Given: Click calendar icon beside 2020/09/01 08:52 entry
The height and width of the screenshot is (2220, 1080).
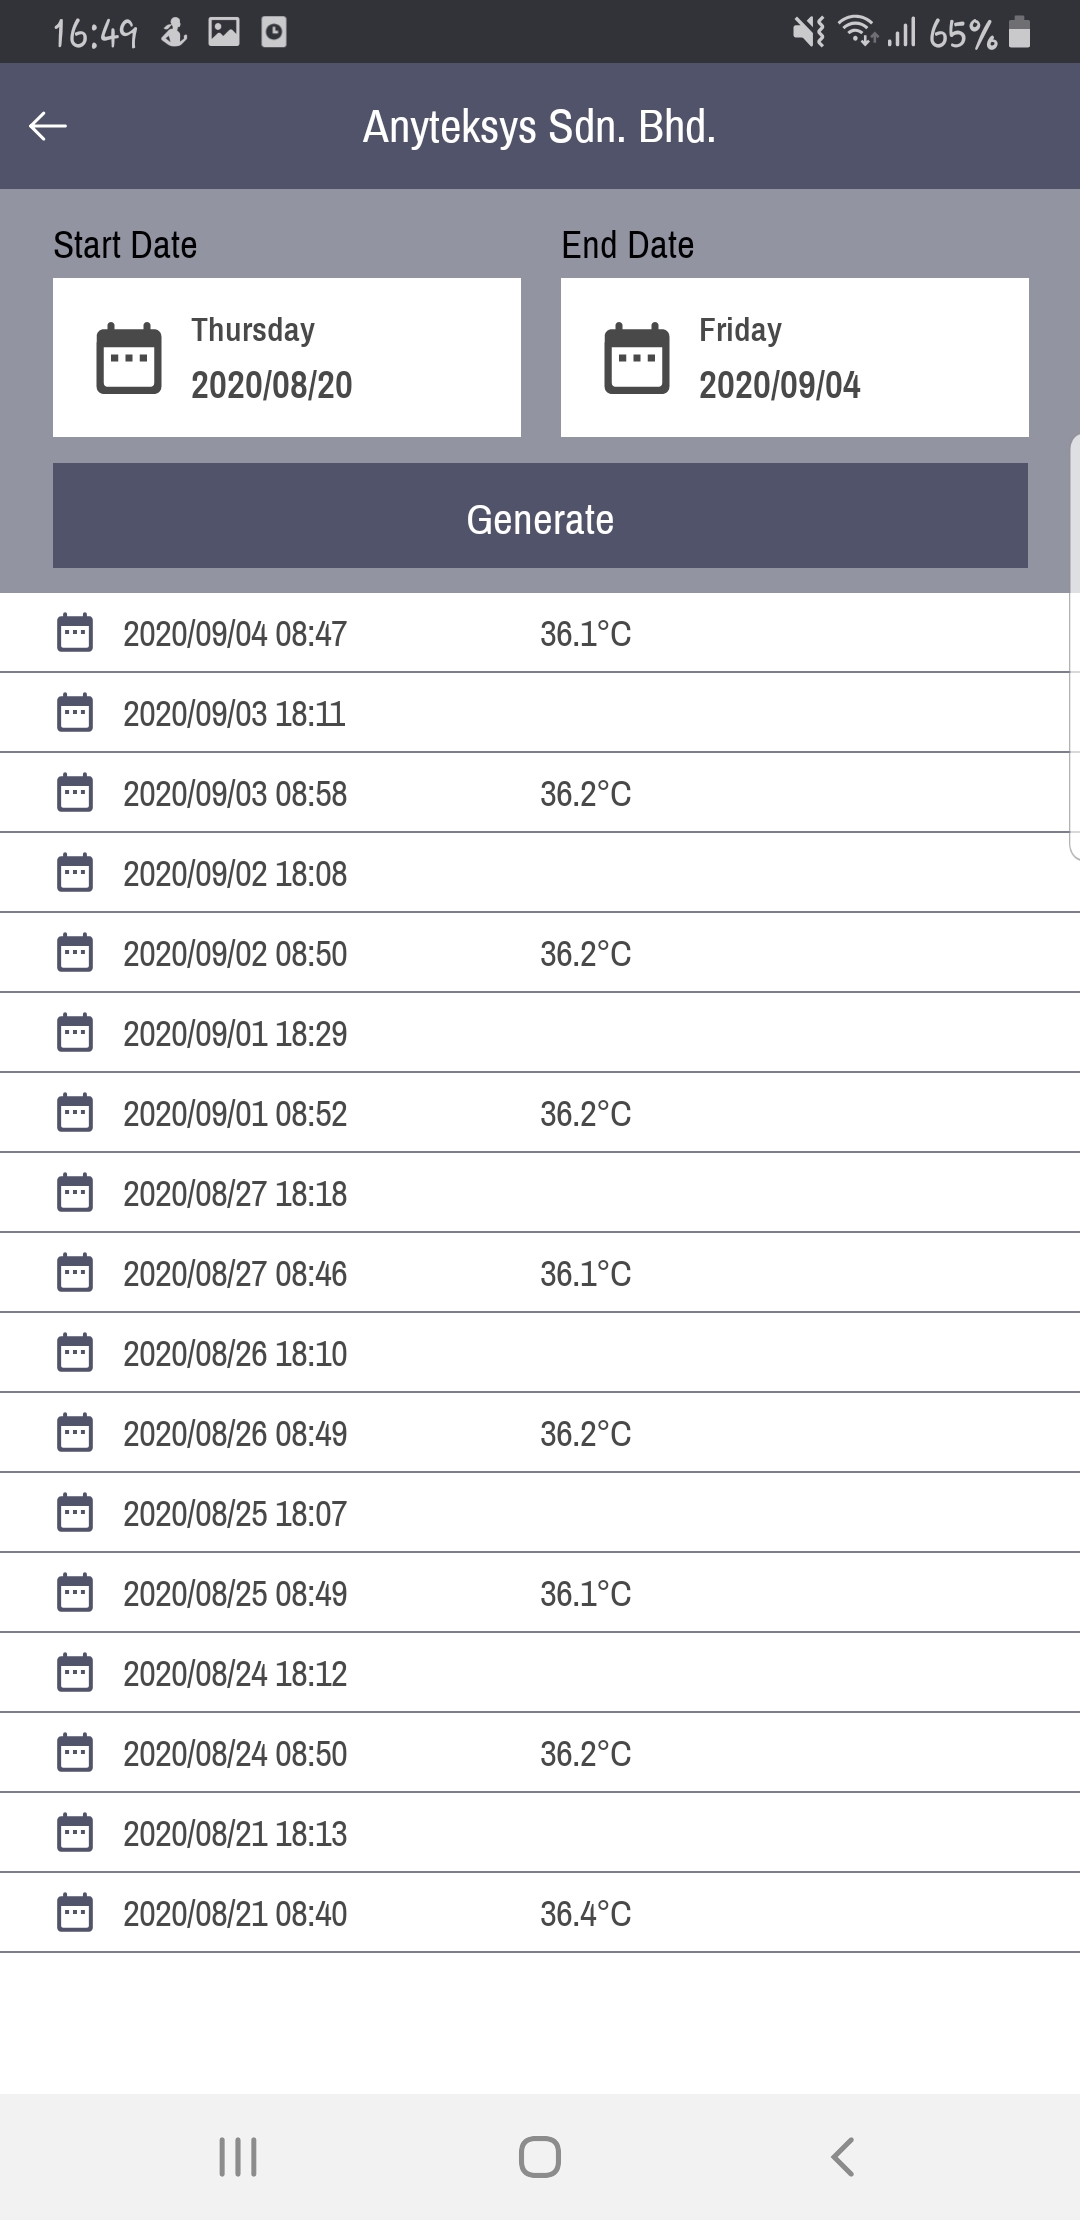Looking at the screenshot, I should 75,1113.
